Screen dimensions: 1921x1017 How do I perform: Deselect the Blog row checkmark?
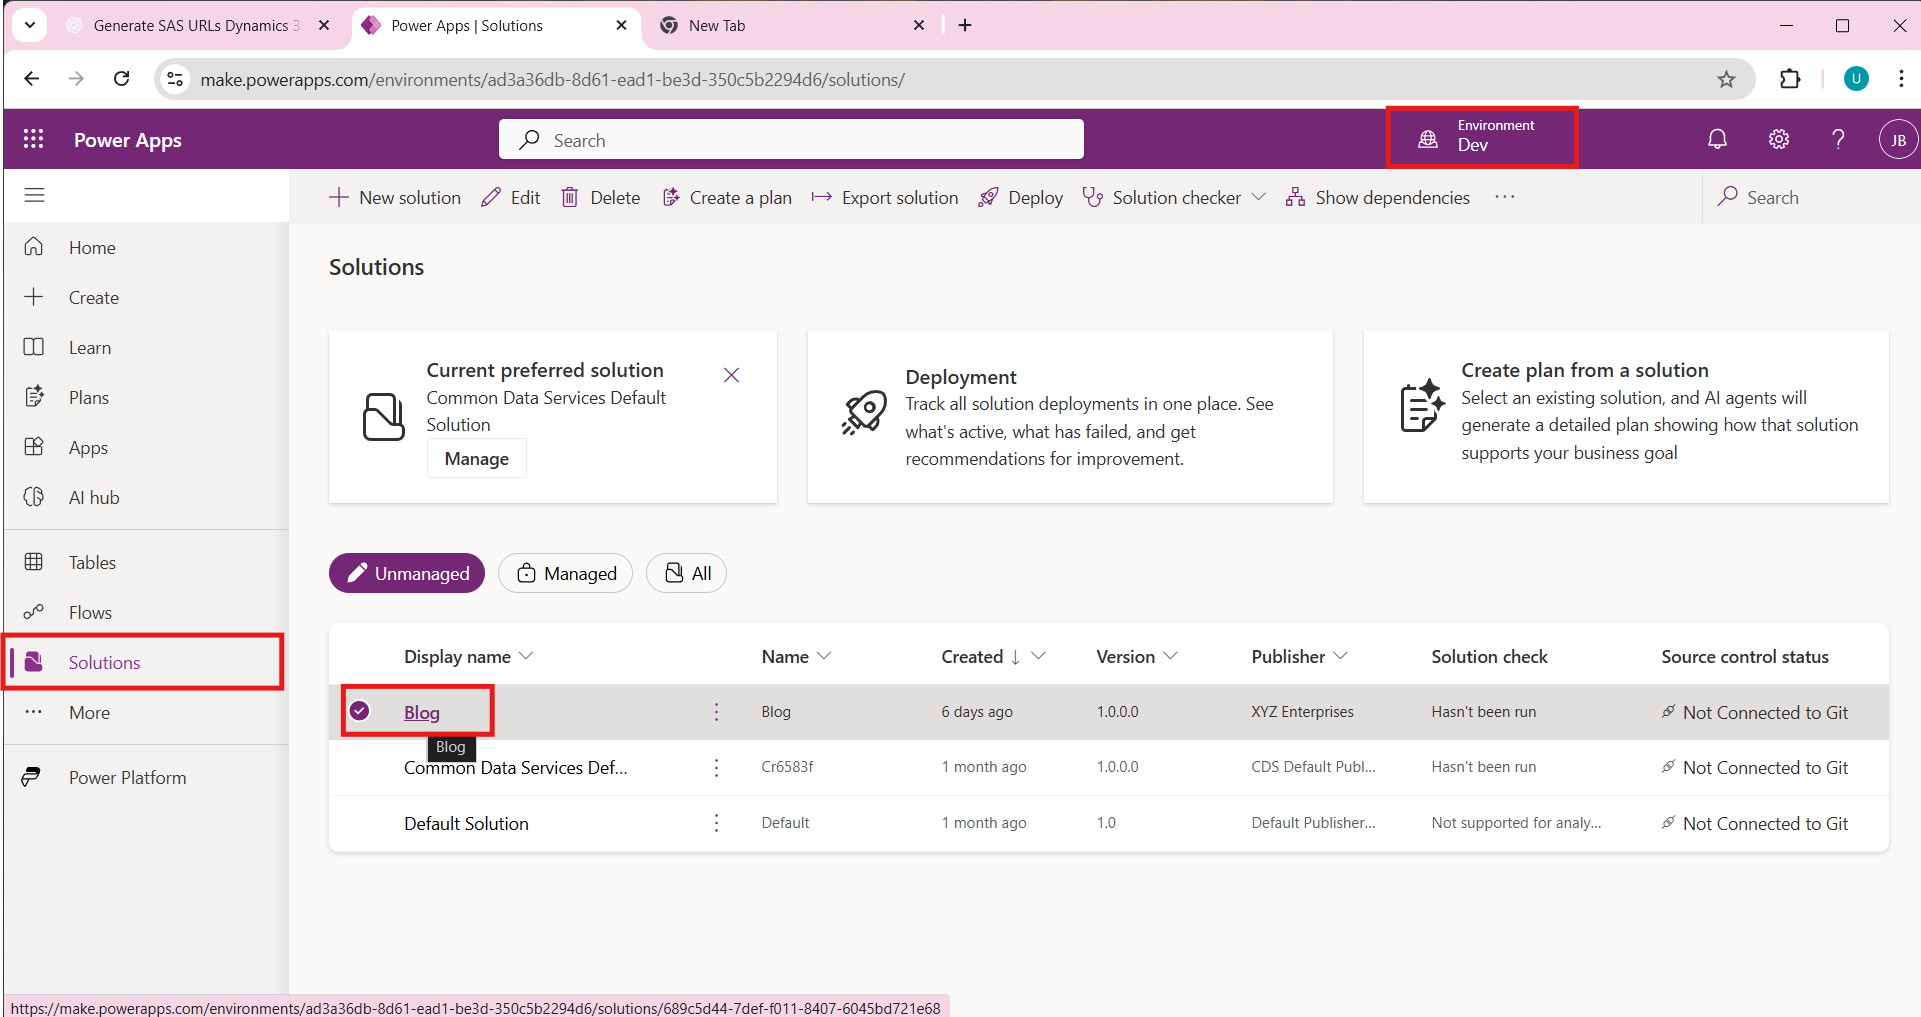click(360, 711)
